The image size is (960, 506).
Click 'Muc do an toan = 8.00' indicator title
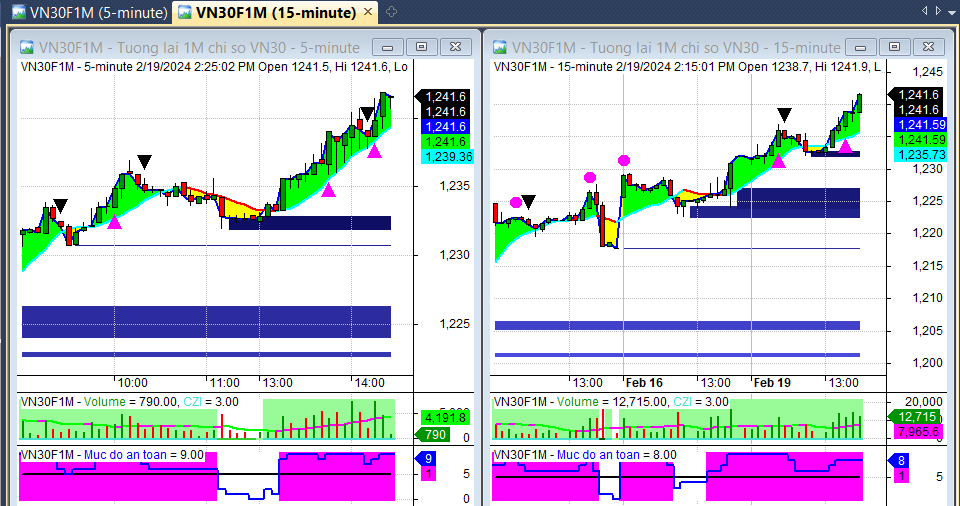(x=617, y=455)
